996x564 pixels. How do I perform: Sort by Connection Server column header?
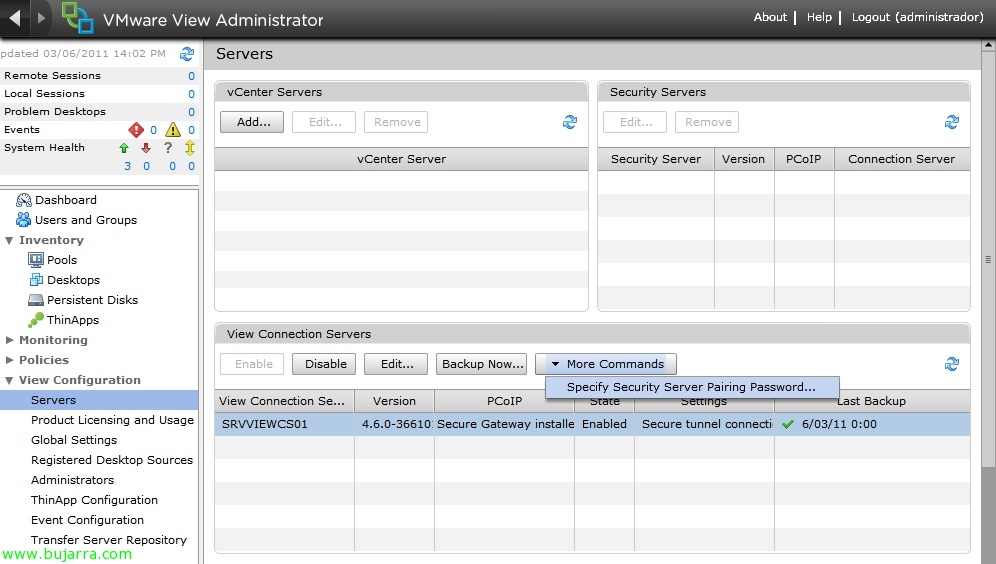(x=902, y=159)
